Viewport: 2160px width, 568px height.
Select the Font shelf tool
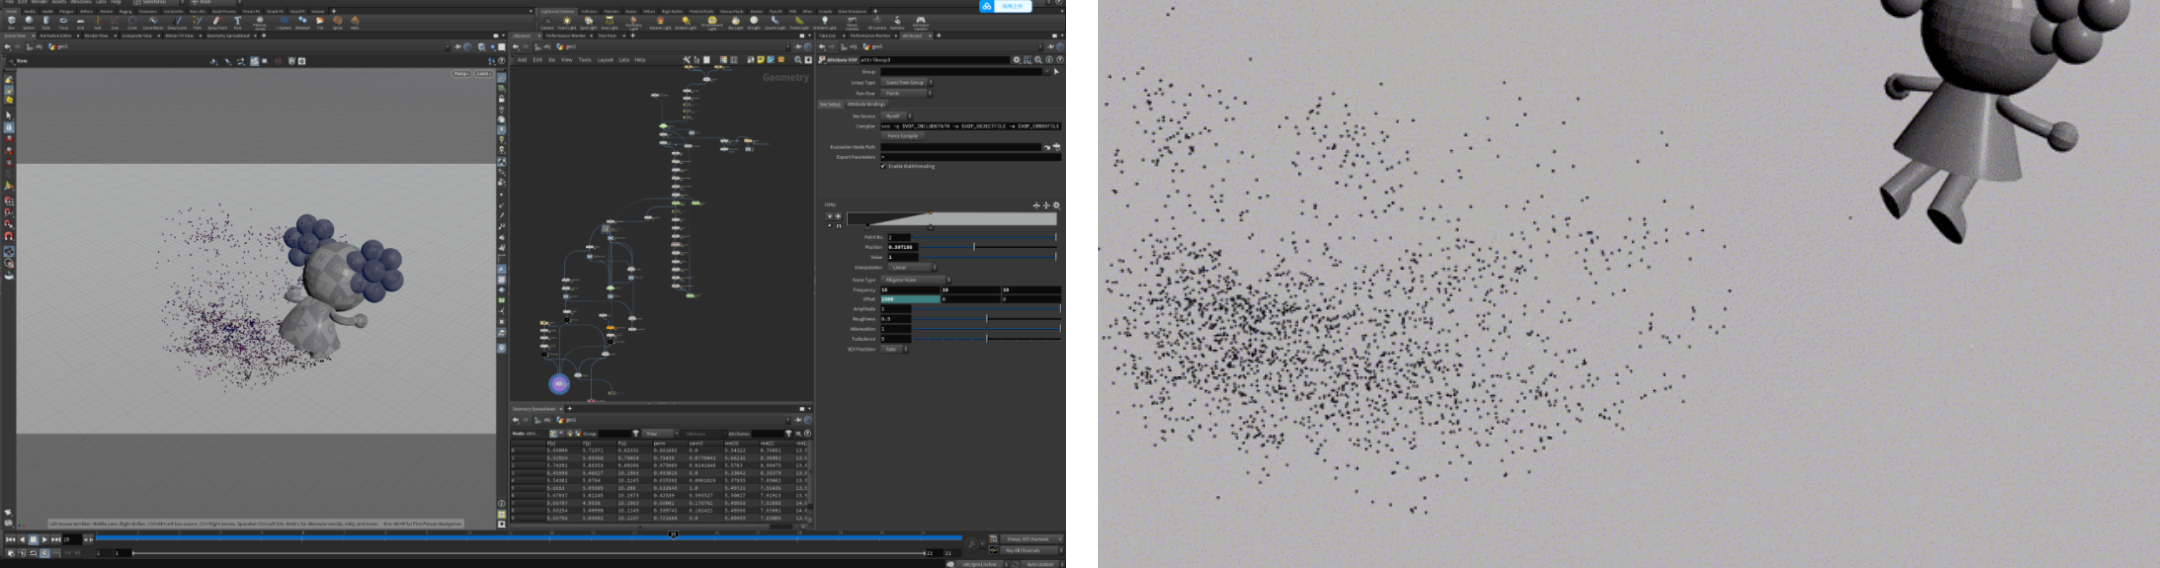point(237,21)
